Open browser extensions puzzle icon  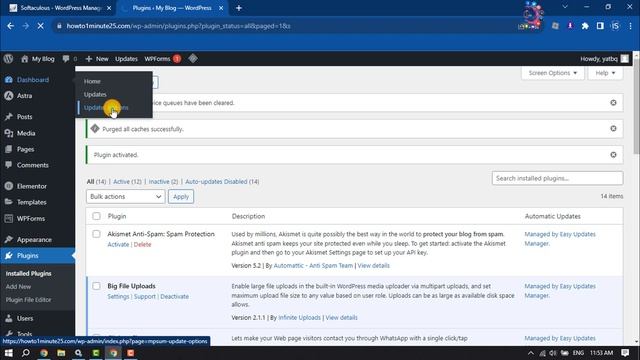point(585,26)
